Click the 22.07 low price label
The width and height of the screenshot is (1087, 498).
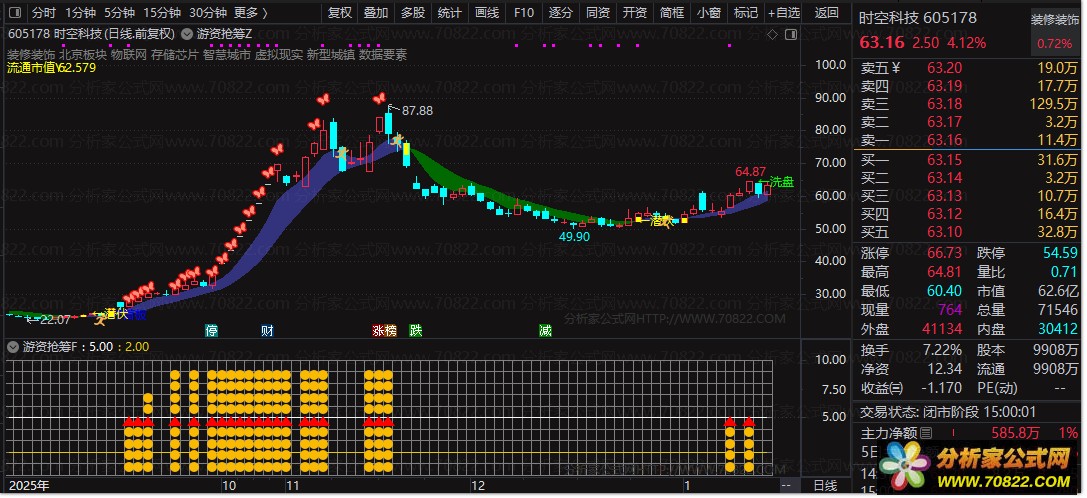tap(55, 320)
